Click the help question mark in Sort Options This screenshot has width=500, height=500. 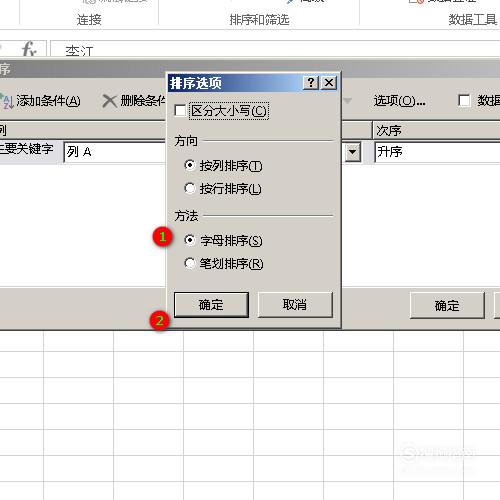click(x=311, y=82)
